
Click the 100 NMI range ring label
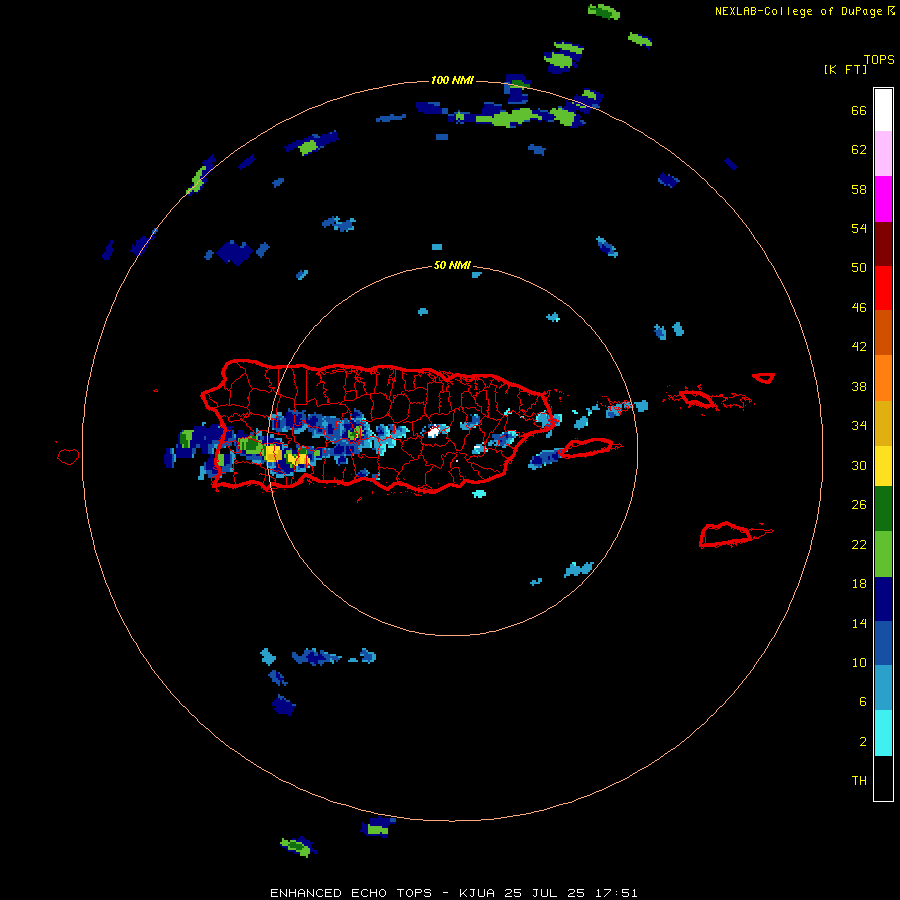(x=452, y=80)
